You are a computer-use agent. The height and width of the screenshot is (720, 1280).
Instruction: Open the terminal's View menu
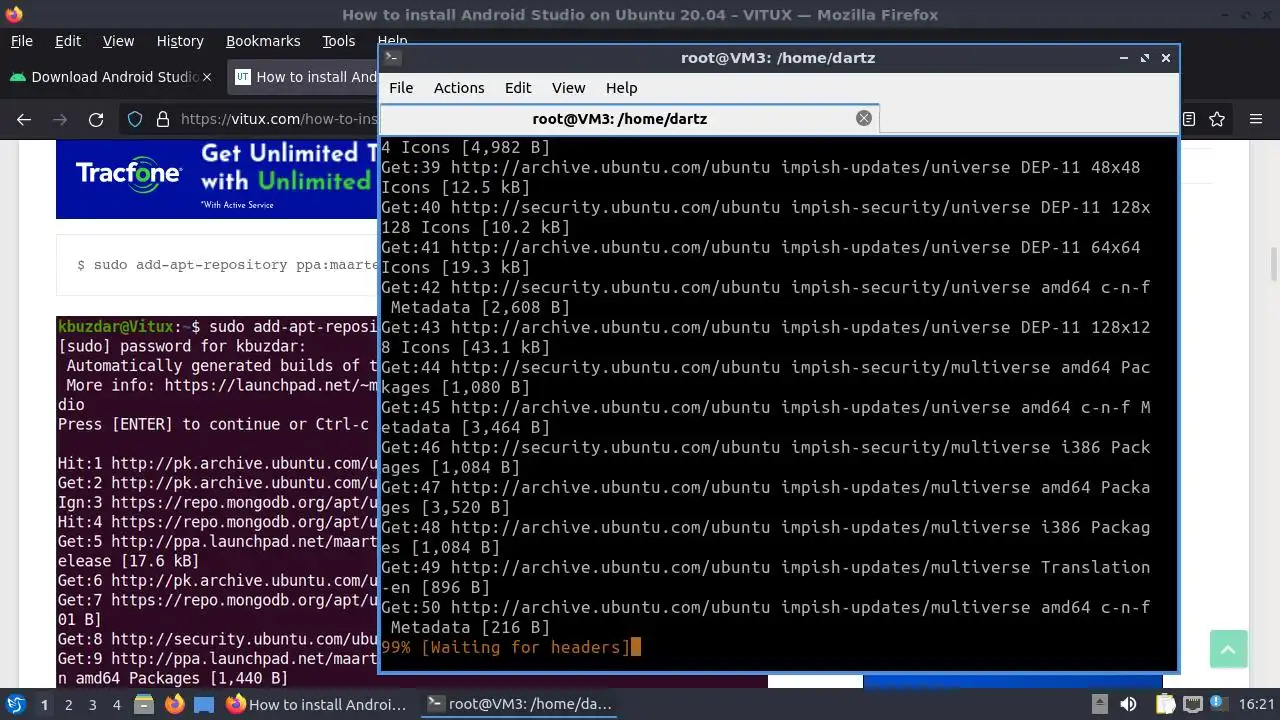pos(568,88)
